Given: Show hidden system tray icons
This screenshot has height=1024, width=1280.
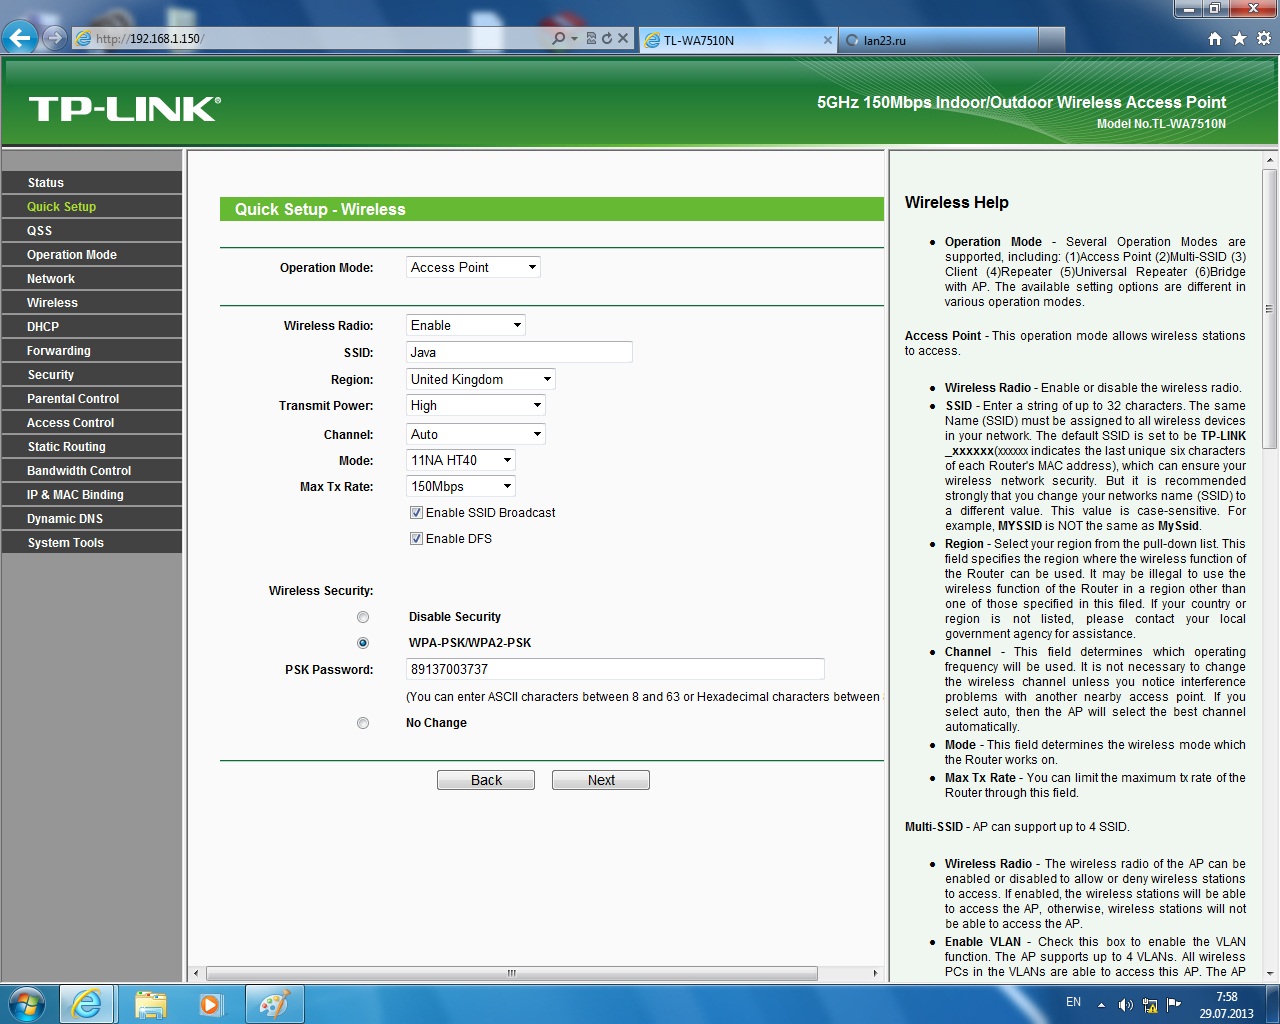Looking at the screenshot, I should coord(1101,1004).
